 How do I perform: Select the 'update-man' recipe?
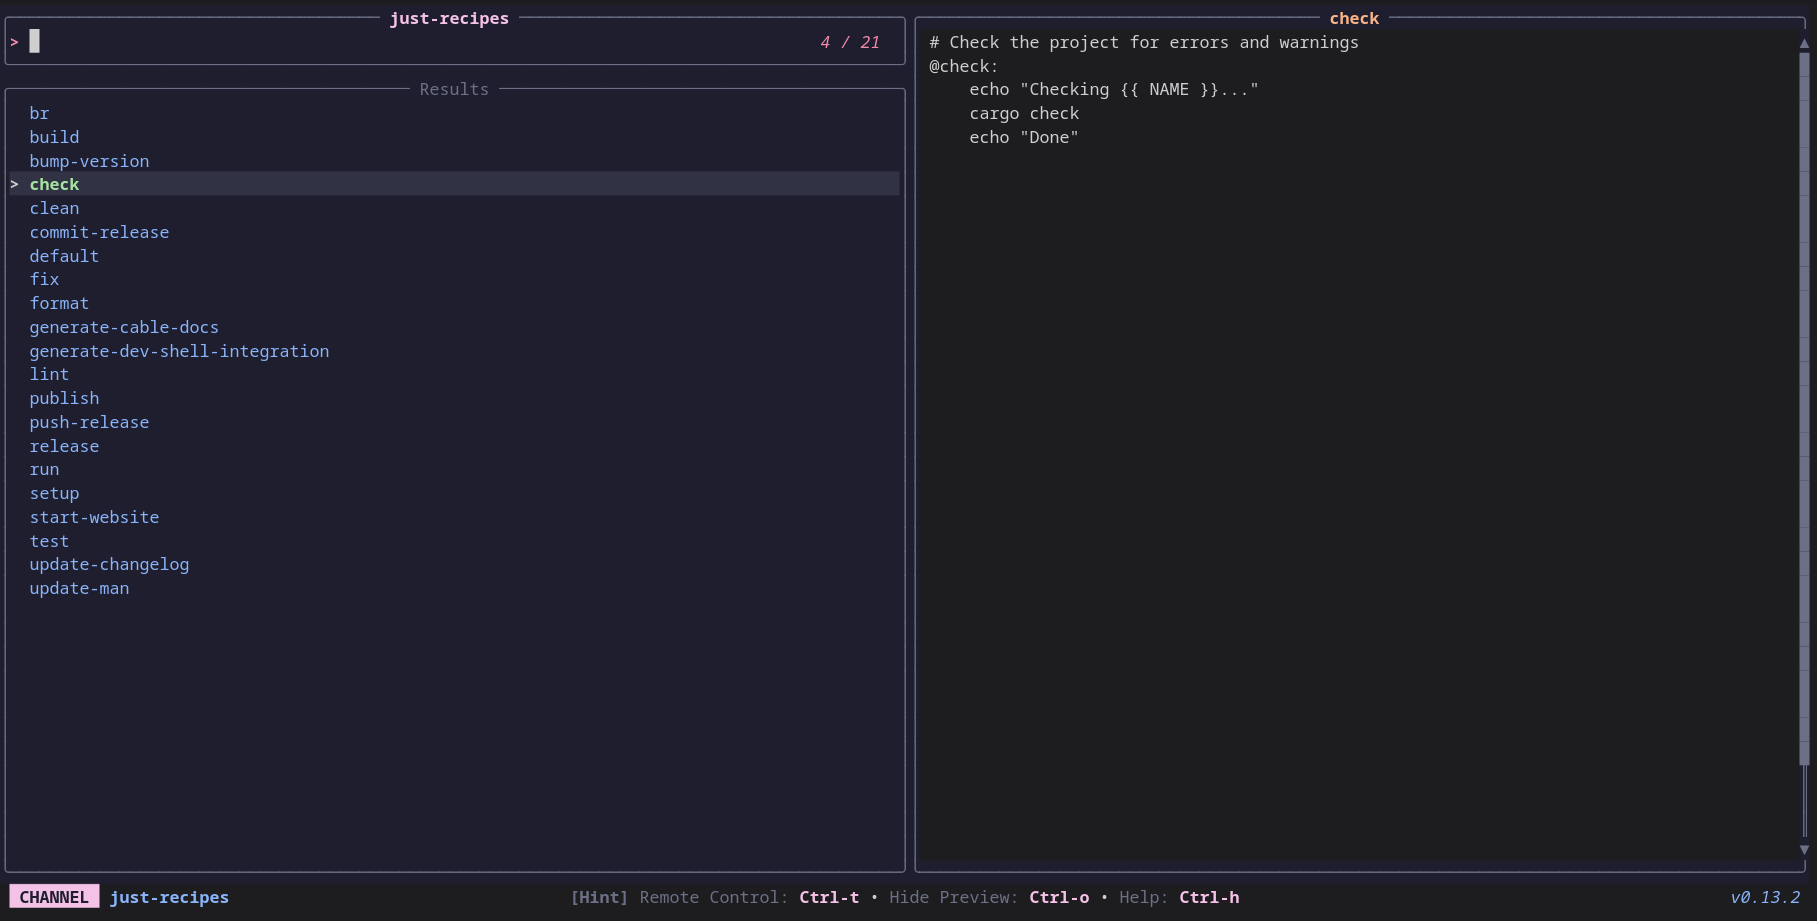pos(79,588)
